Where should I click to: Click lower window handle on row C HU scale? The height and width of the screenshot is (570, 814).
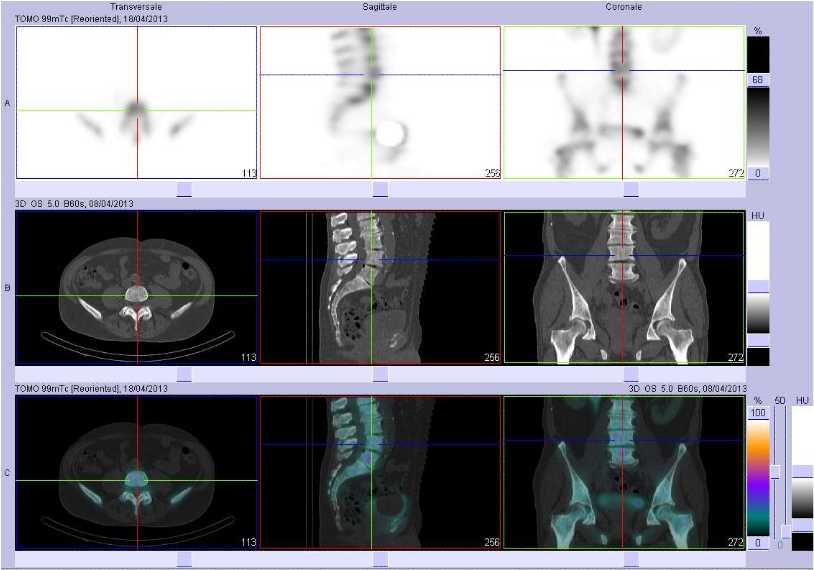[803, 525]
